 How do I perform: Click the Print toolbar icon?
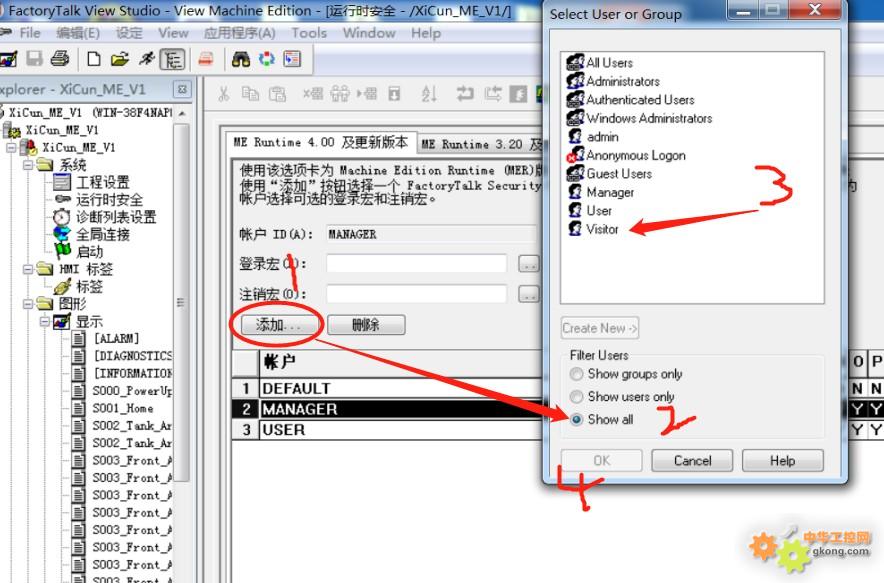pyautogui.click(x=60, y=59)
